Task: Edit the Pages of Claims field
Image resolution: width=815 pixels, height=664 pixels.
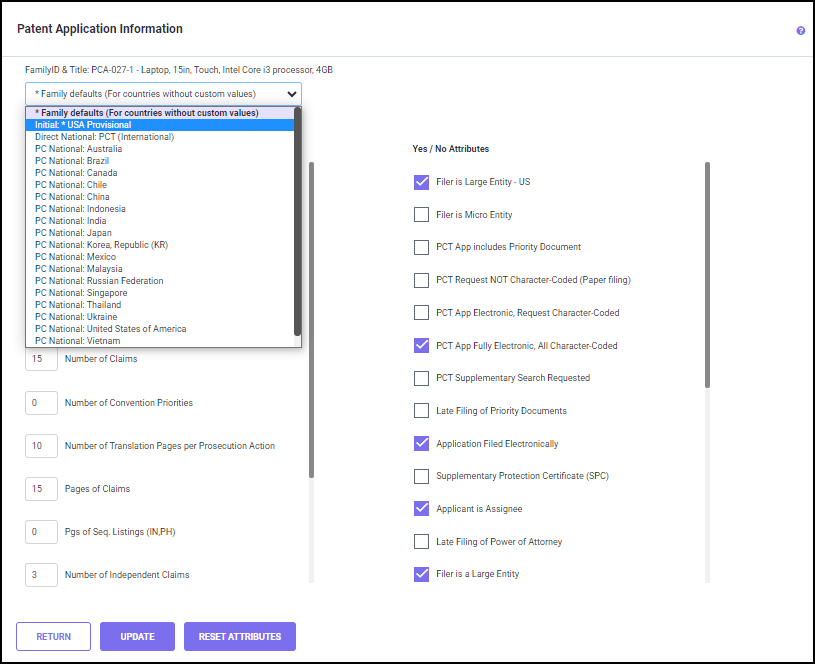Action: [41, 489]
